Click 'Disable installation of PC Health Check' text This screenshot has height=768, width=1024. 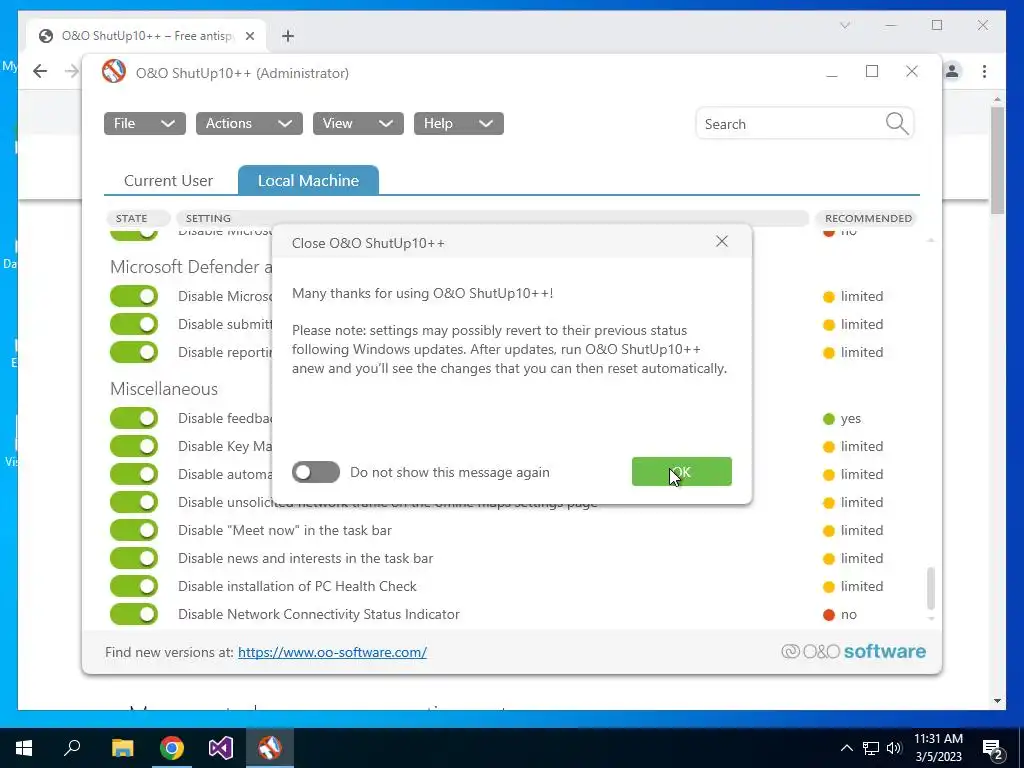(x=297, y=586)
